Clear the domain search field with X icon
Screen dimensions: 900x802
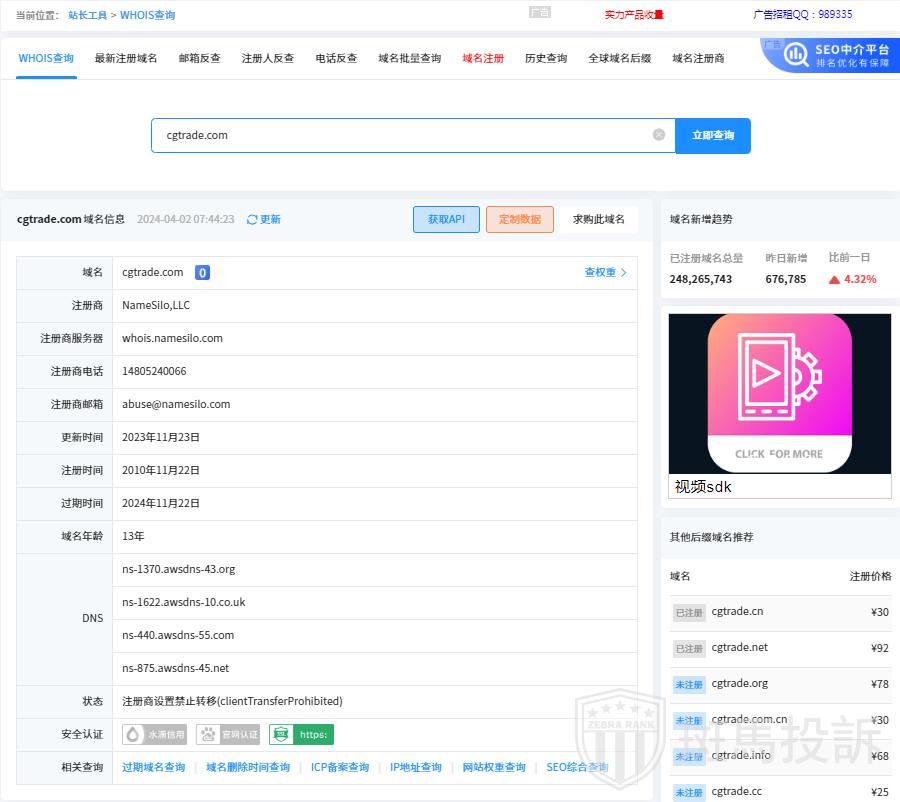point(658,135)
